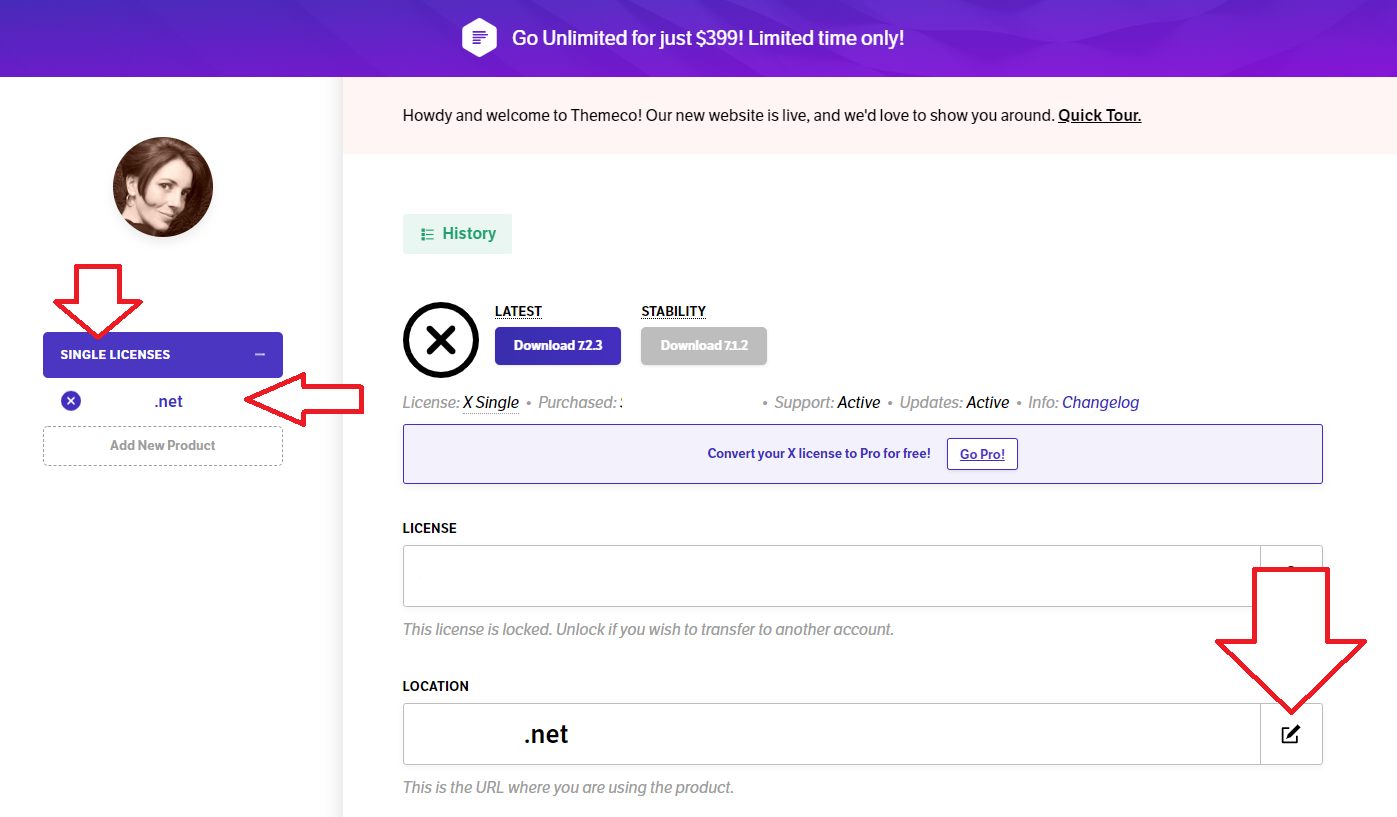Select the Single Licenses section header
This screenshot has width=1397, height=817.
pyautogui.click(x=163, y=355)
